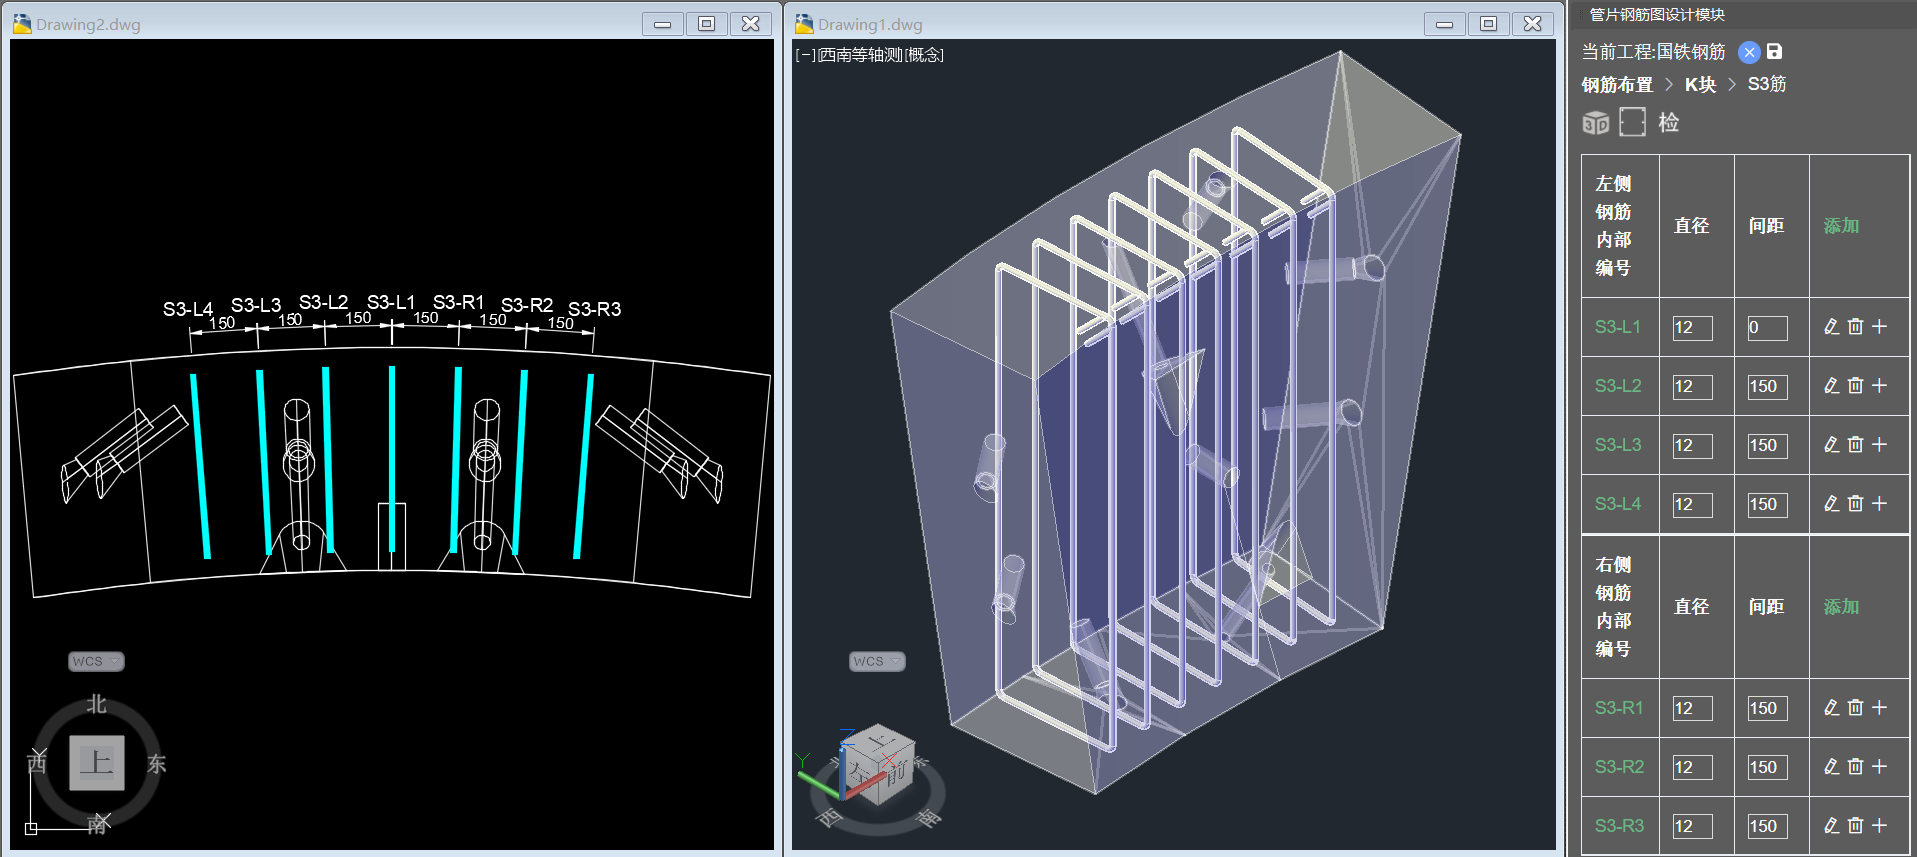
Task: Click the Drawing2.dwg title bar icon
Action: point(22,24)
